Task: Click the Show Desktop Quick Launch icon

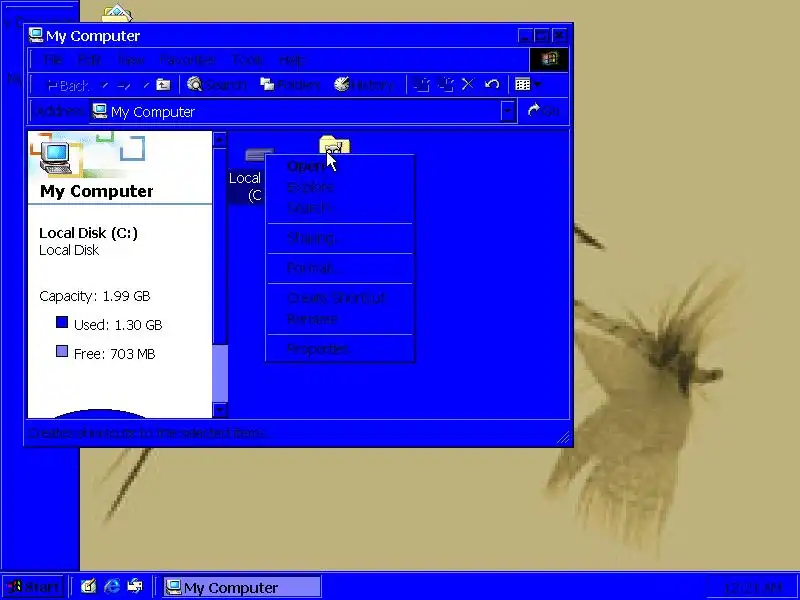Action: pos(88,586)
